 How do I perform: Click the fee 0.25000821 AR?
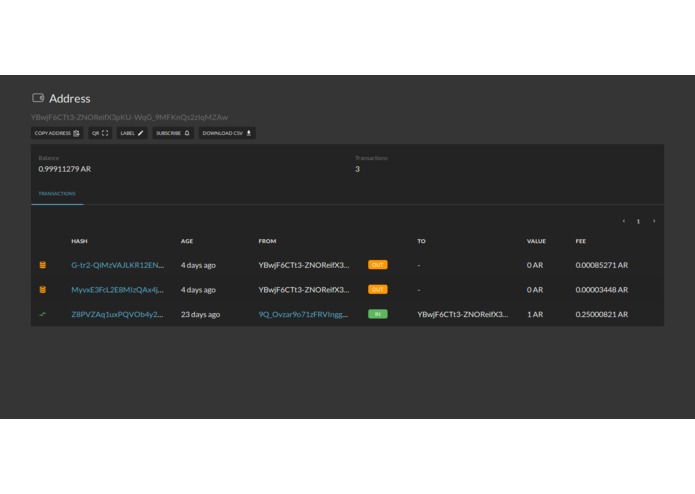coord(601,314)
